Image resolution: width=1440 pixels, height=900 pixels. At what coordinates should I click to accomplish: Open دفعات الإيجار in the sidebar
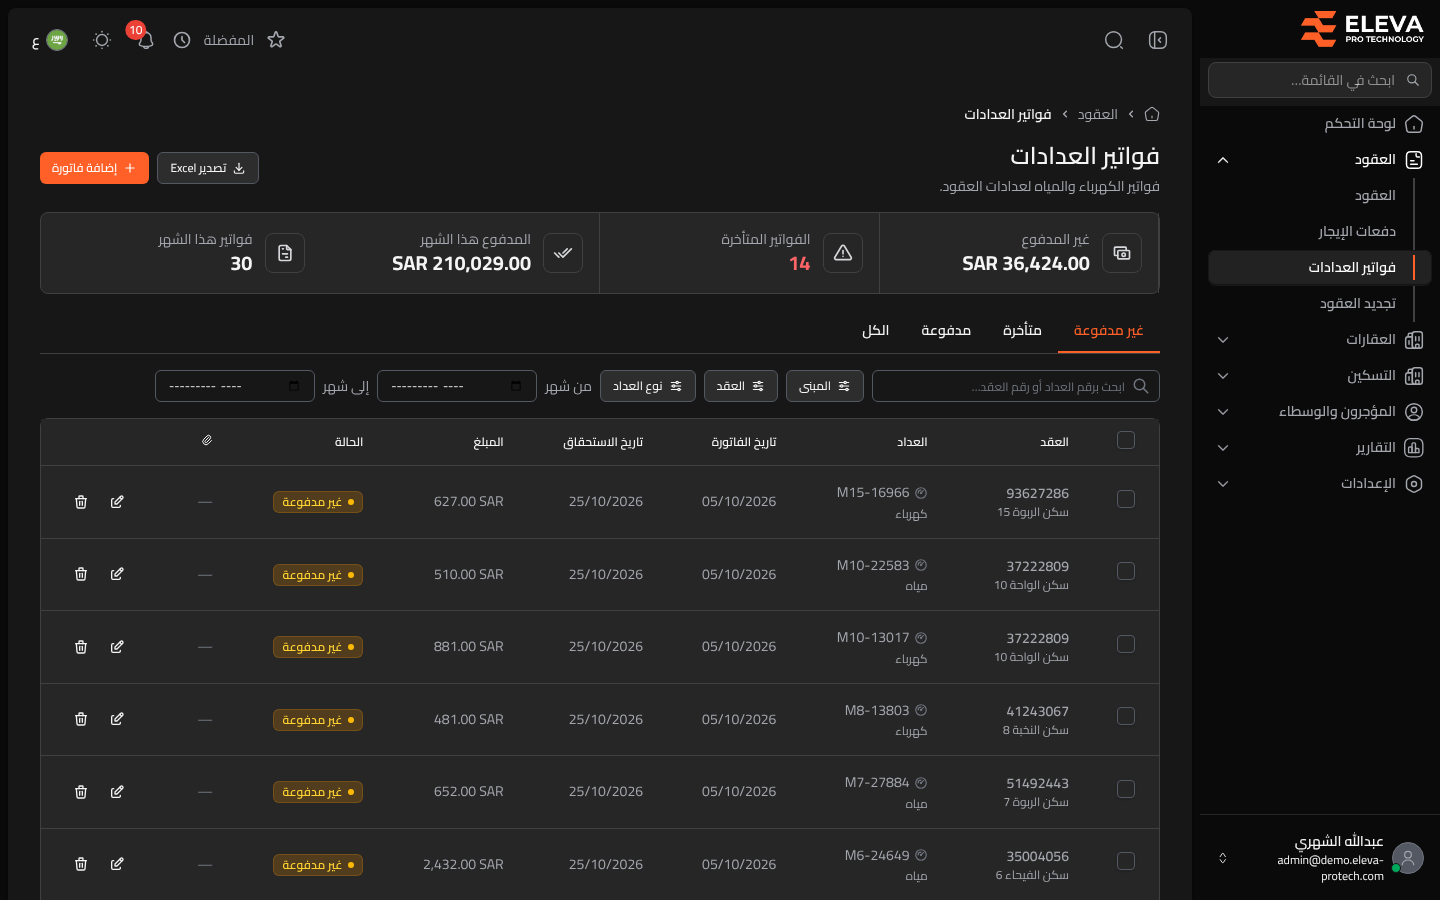coord(1356,232)
